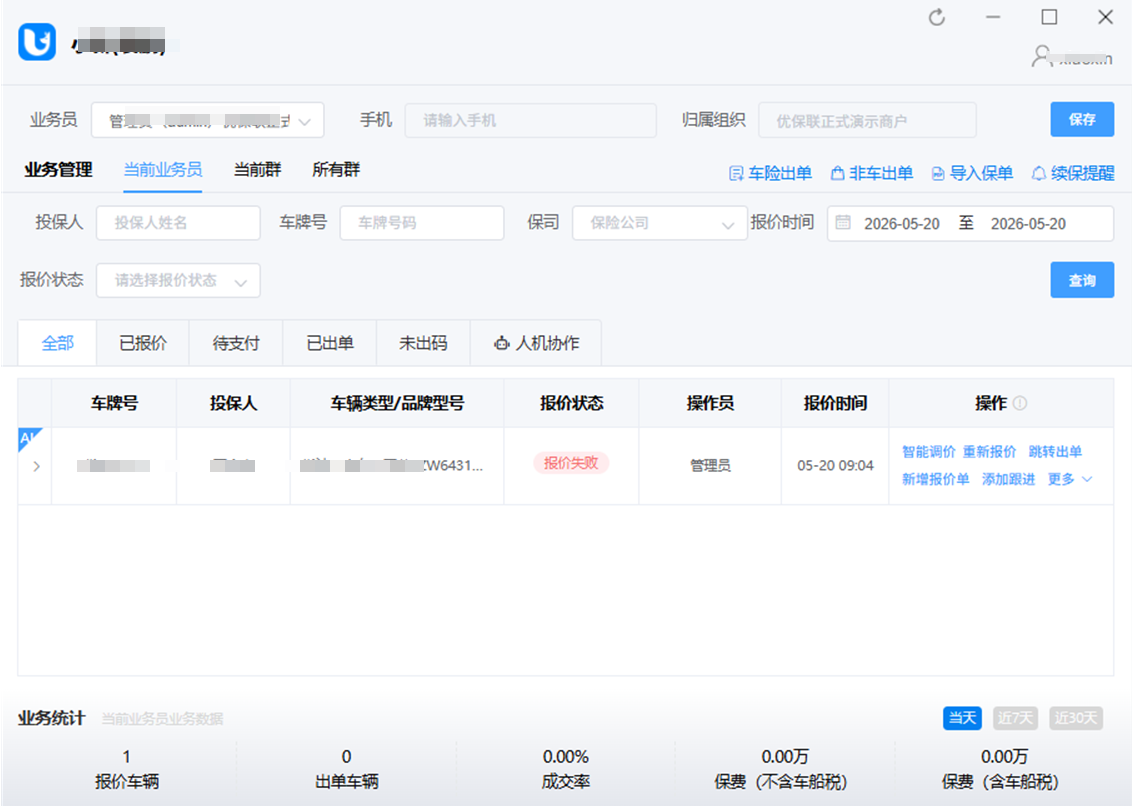Open the 业务员 dropdown
Screen dimensions: 1132x806
click(207, 121)
